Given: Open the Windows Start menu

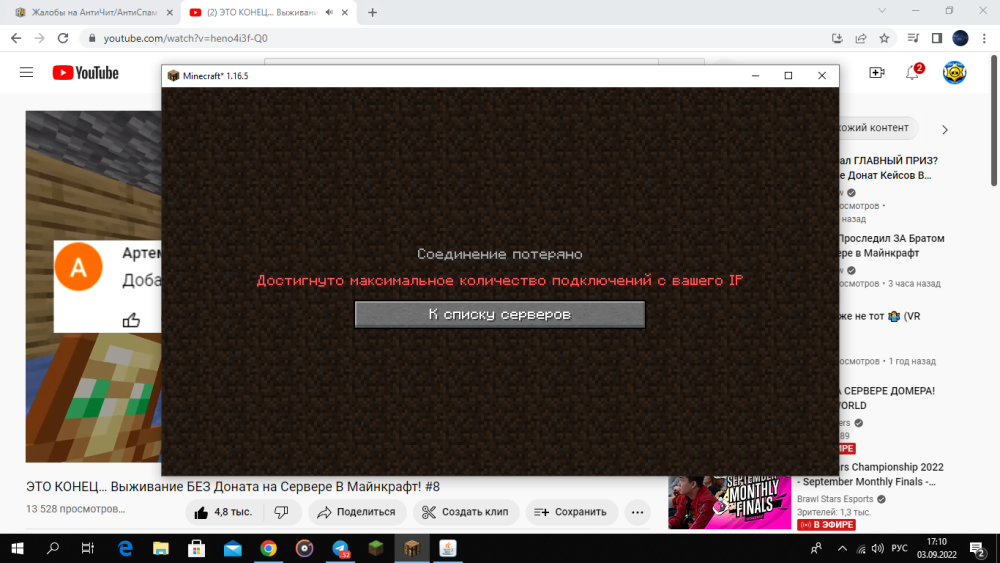Looking at the screenshot, I should pos(17,548).
